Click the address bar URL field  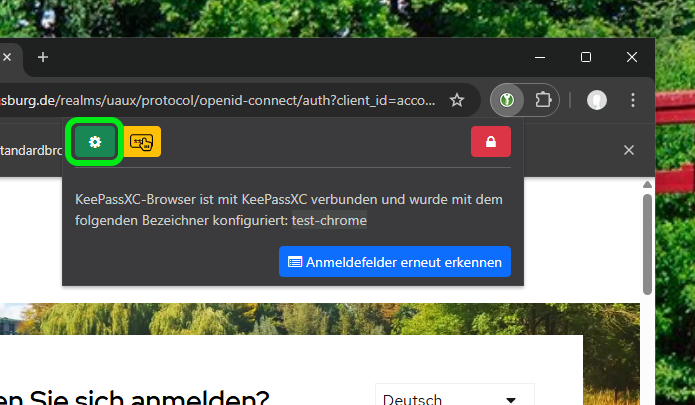tap(220, 100)
